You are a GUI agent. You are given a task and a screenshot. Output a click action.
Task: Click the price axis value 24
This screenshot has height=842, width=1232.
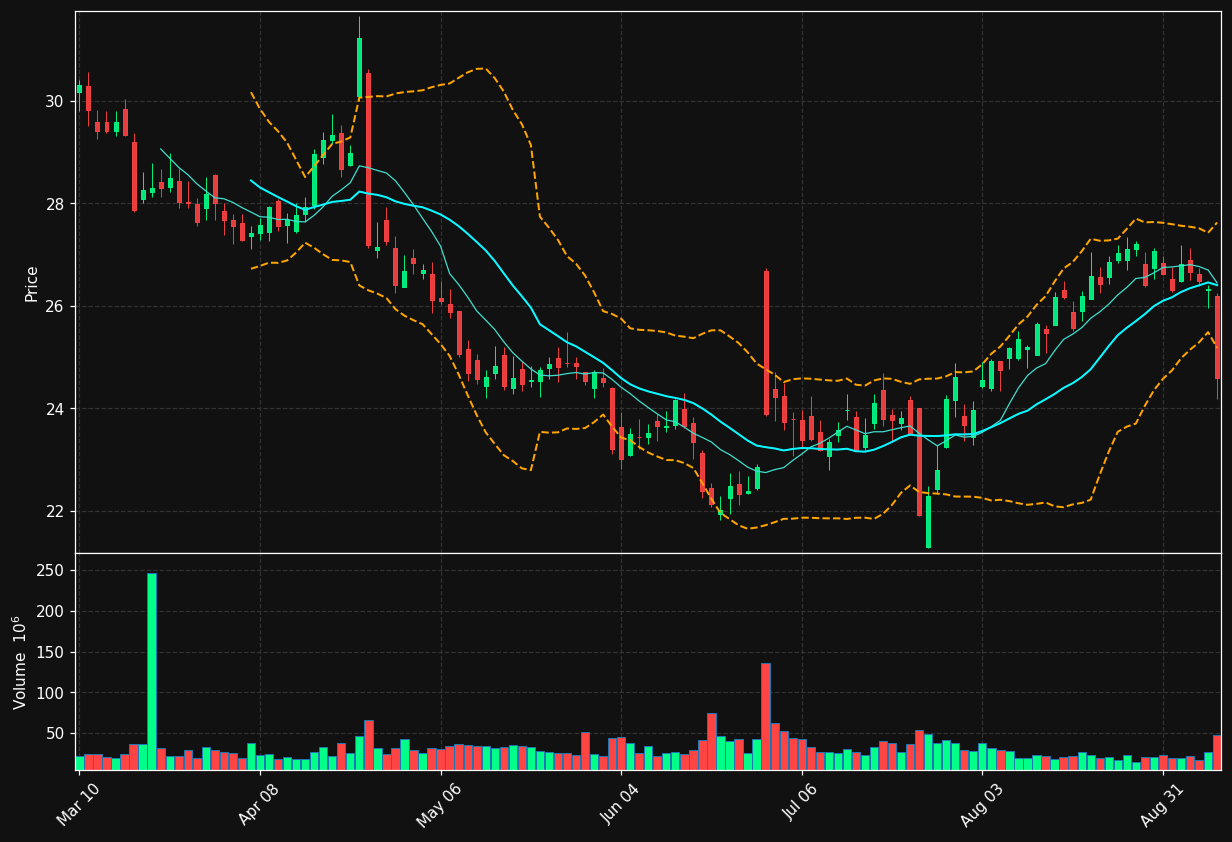pyautogui.click(x=54, y=409)
